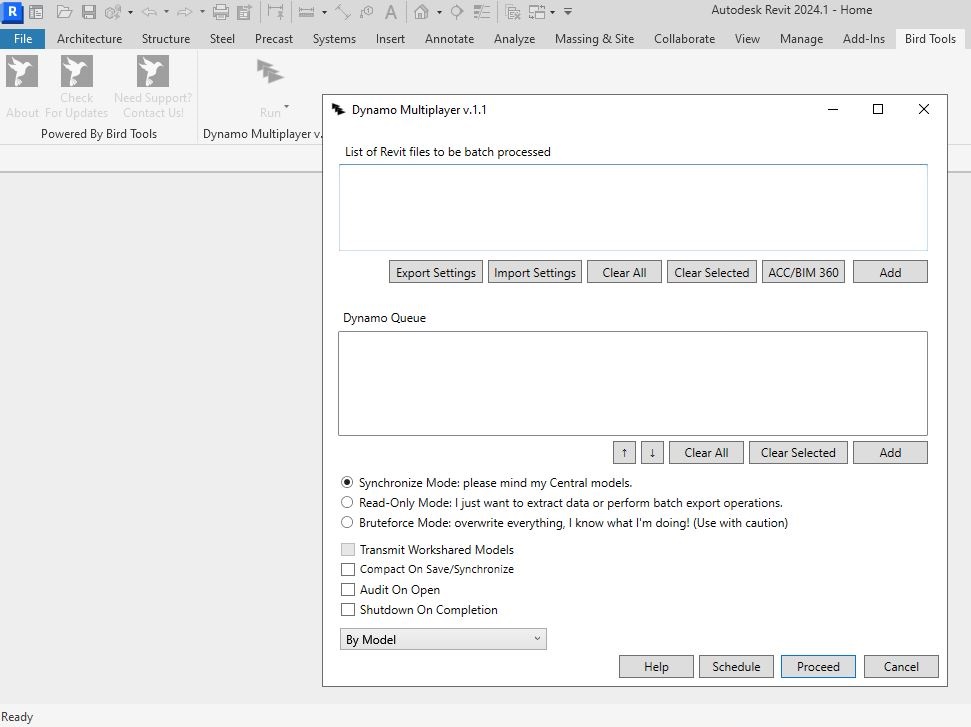Click the About bird icon
The width and height of the screenshot is (971, 727).
(22, 72)
